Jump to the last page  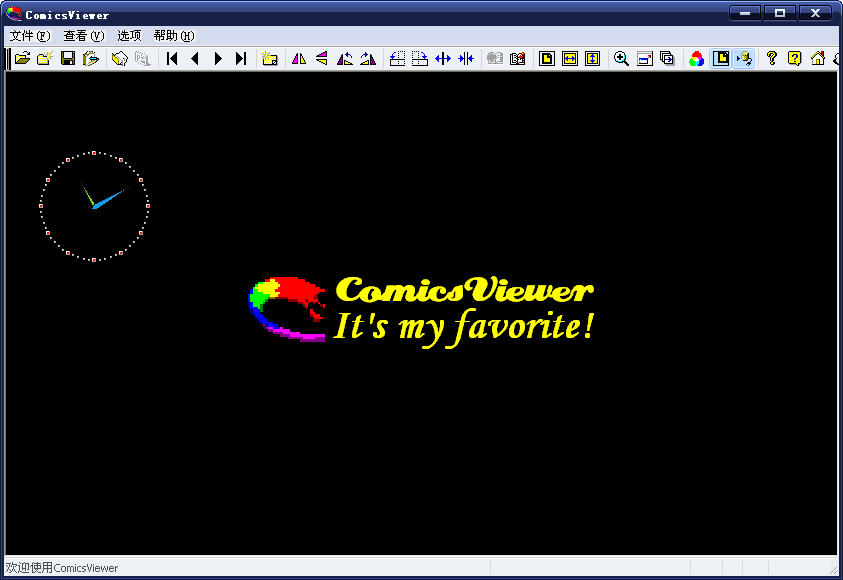(241, 58)
